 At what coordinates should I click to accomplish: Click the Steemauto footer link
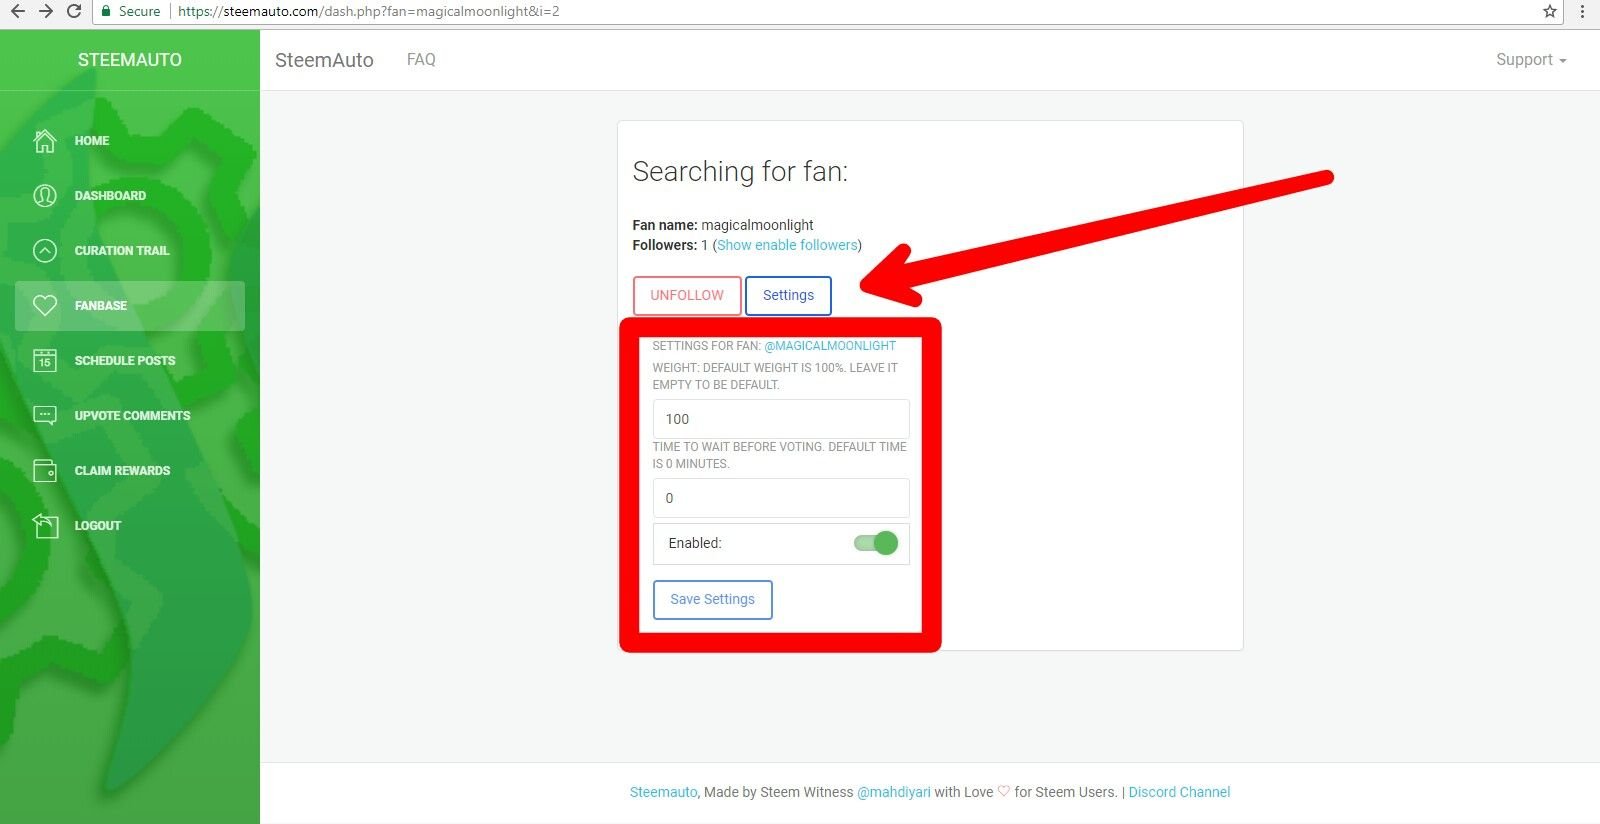coord(663,792)
